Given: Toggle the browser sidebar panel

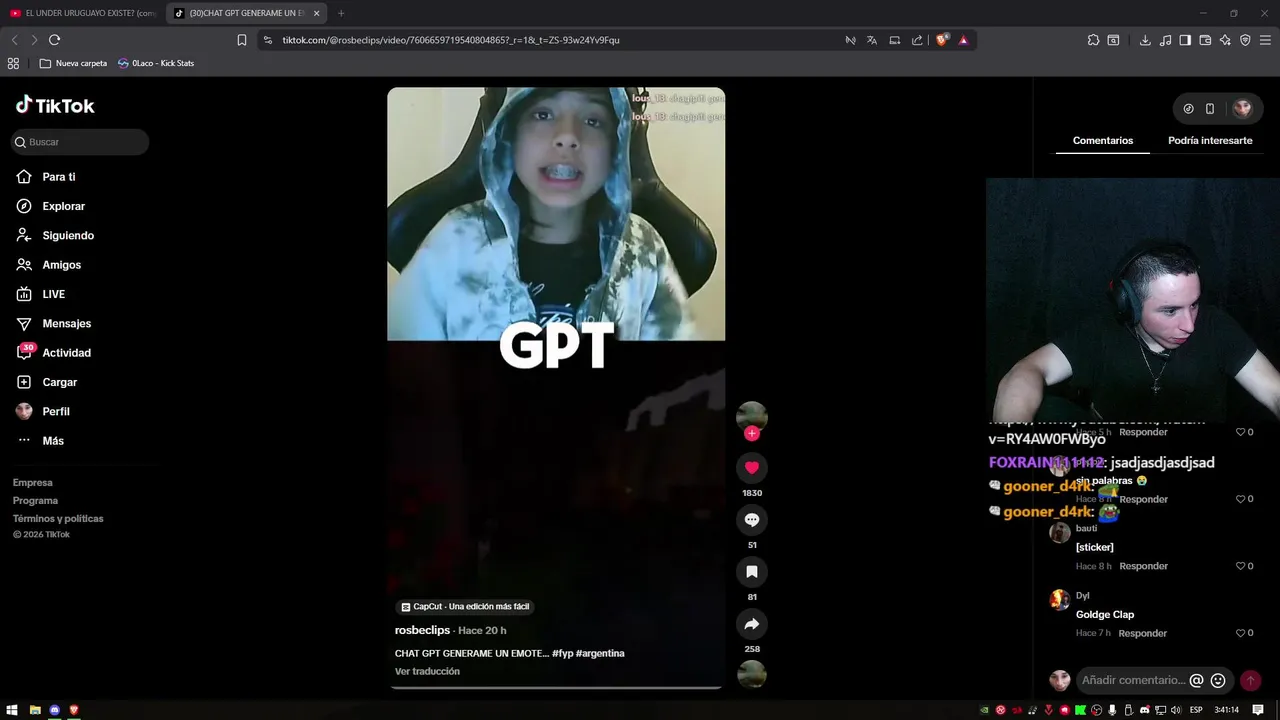Looking at the screenshot, I should coord(1185,40).
